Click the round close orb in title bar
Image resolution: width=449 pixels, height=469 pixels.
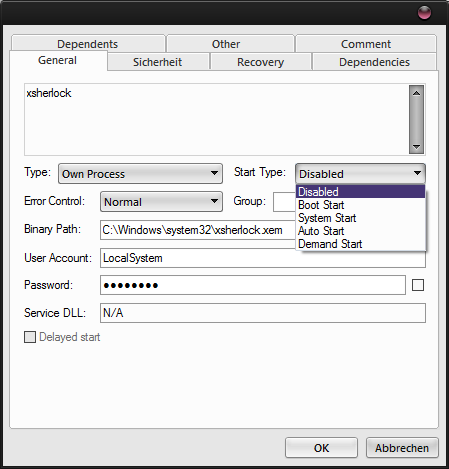[424, 13]
